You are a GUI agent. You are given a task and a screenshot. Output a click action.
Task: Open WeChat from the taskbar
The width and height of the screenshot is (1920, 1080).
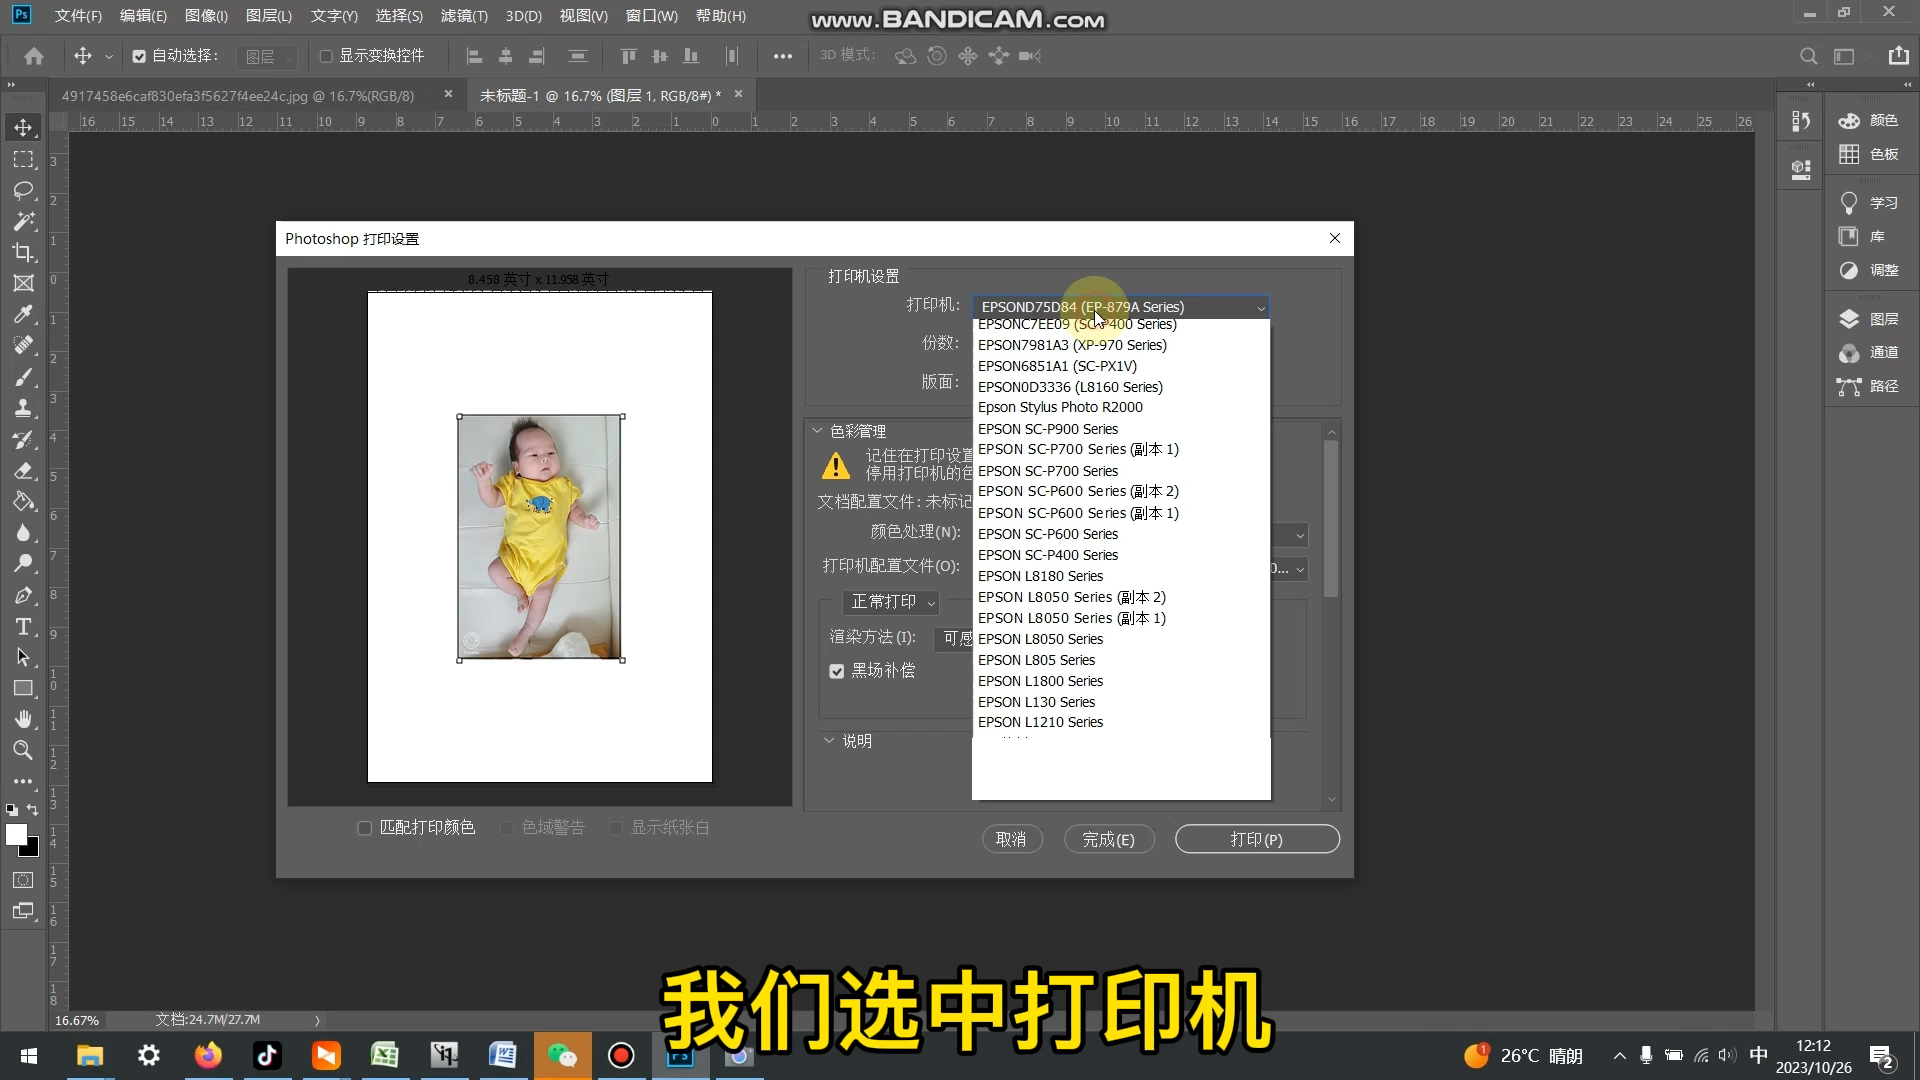pyautogui.click(x=563, y=1055)
